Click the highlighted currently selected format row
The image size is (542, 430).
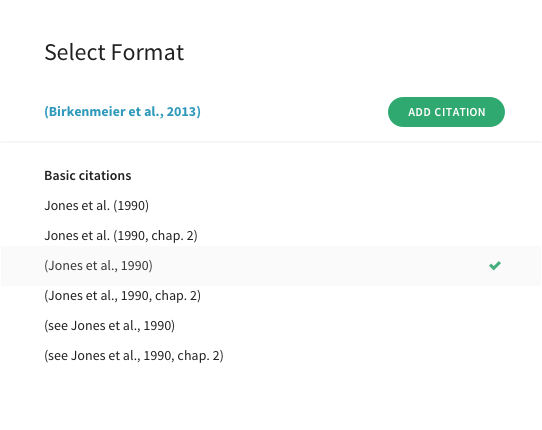pyautogui.click(x=271, y=266)
